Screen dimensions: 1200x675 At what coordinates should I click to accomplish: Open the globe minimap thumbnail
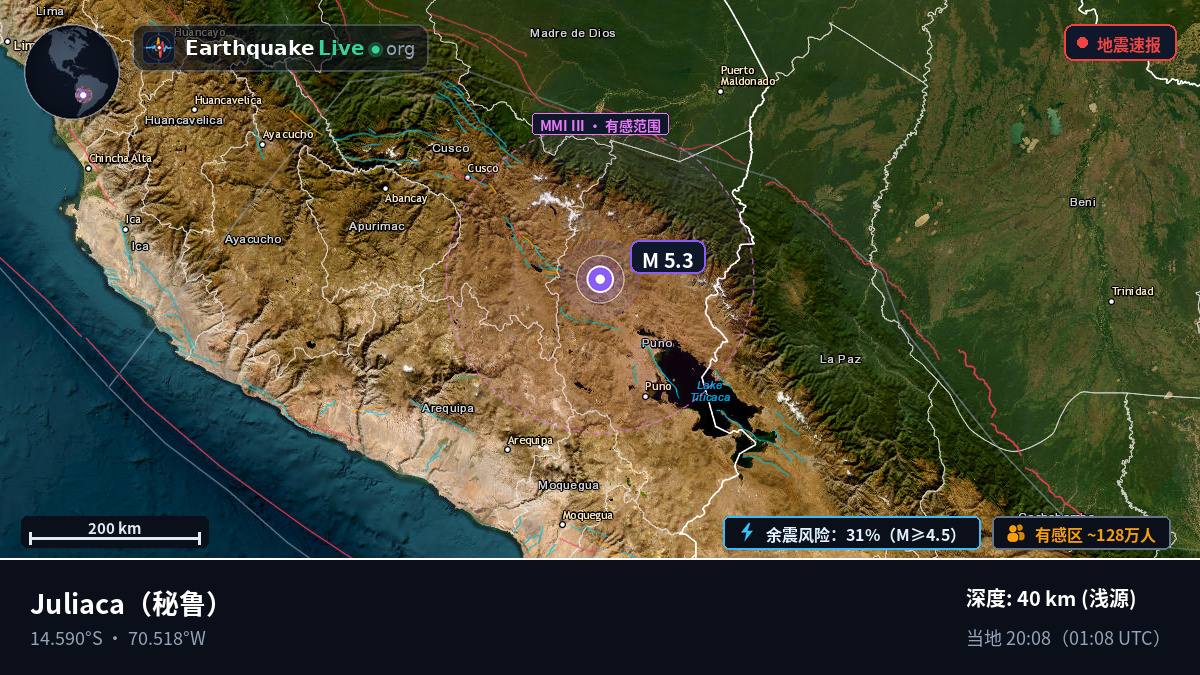72,72
